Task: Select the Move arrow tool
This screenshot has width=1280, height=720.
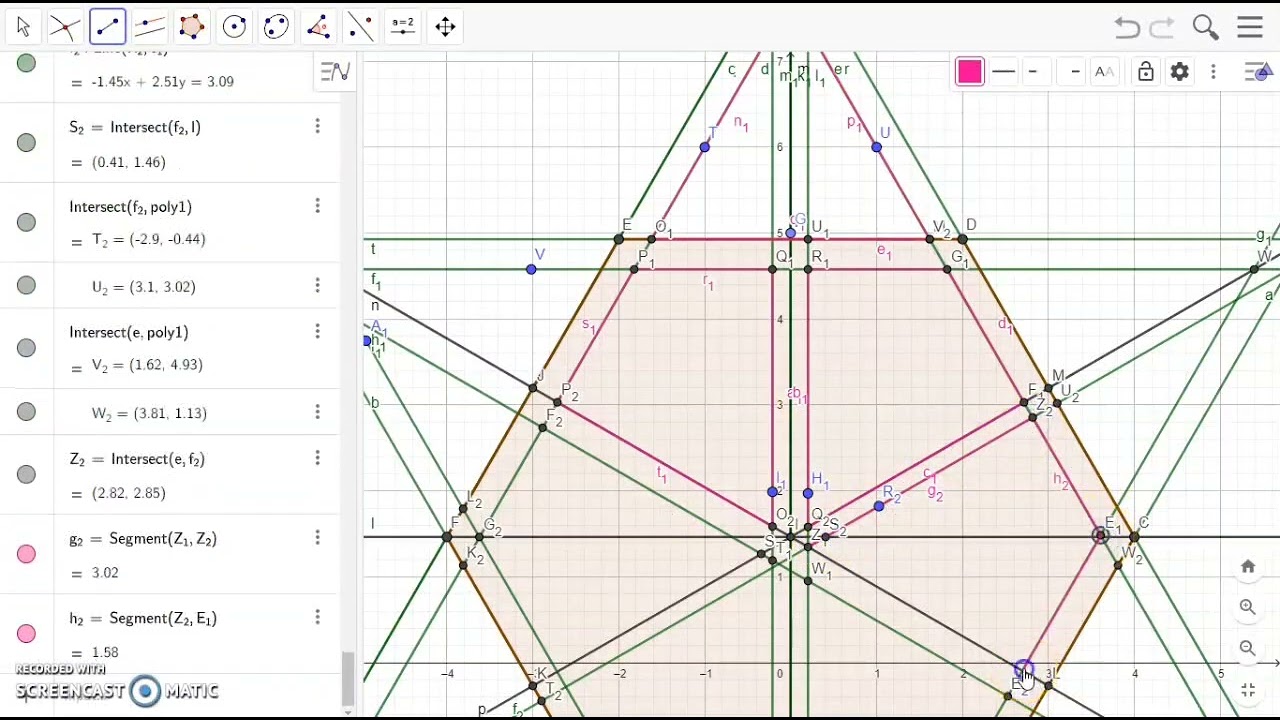Action: coord(23,27)
